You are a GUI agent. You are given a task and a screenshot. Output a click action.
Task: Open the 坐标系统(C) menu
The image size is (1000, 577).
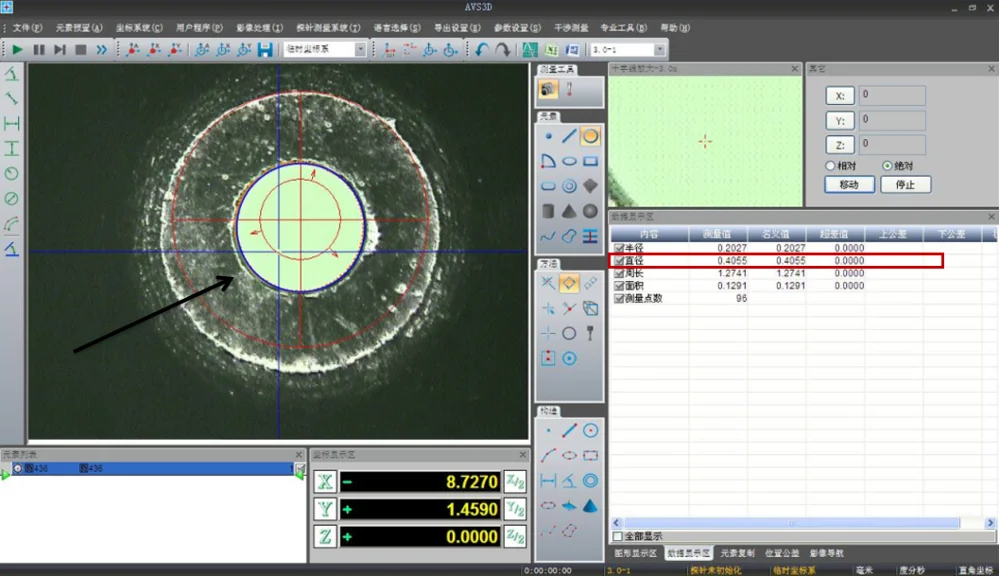[139, 28]
